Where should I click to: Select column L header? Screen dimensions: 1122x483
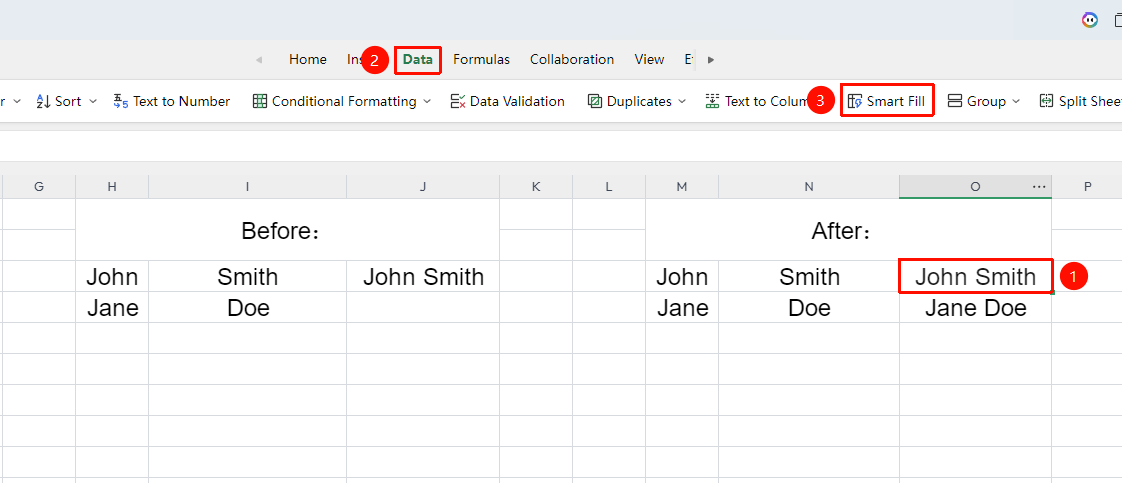coord(609,187)
